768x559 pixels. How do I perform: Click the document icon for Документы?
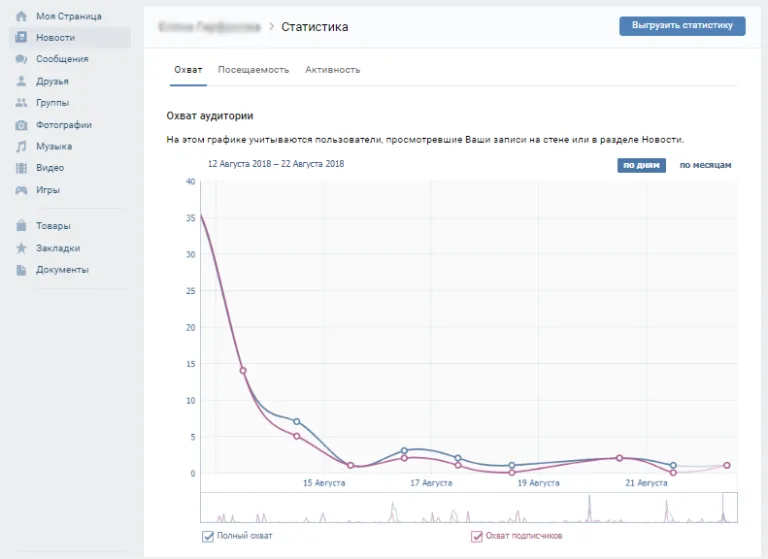point(21,269)
